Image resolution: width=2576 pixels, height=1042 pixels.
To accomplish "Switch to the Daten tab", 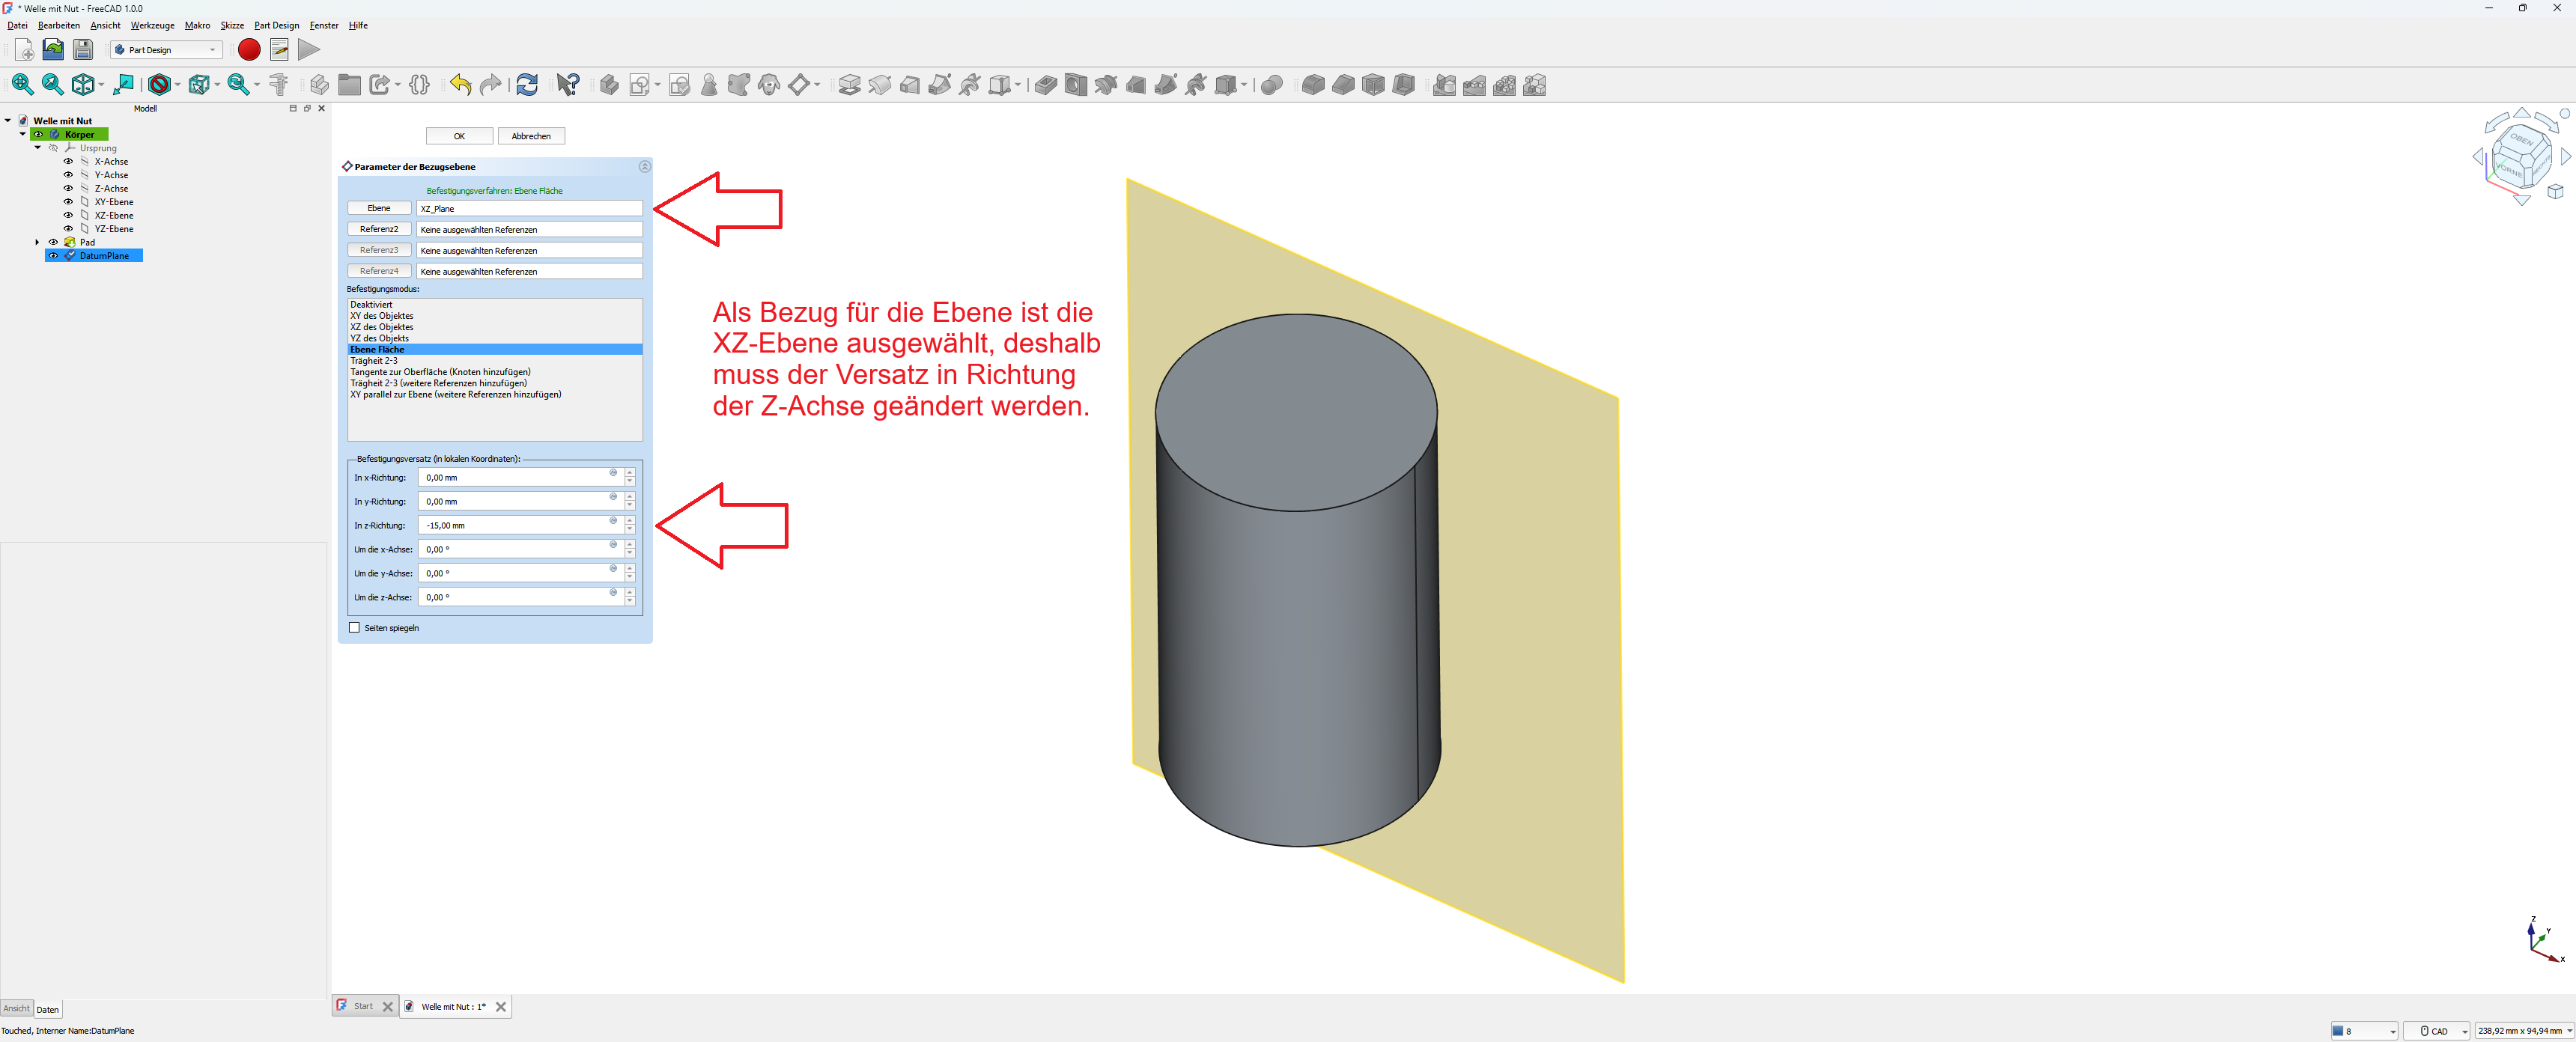I will pos(48,1009).
